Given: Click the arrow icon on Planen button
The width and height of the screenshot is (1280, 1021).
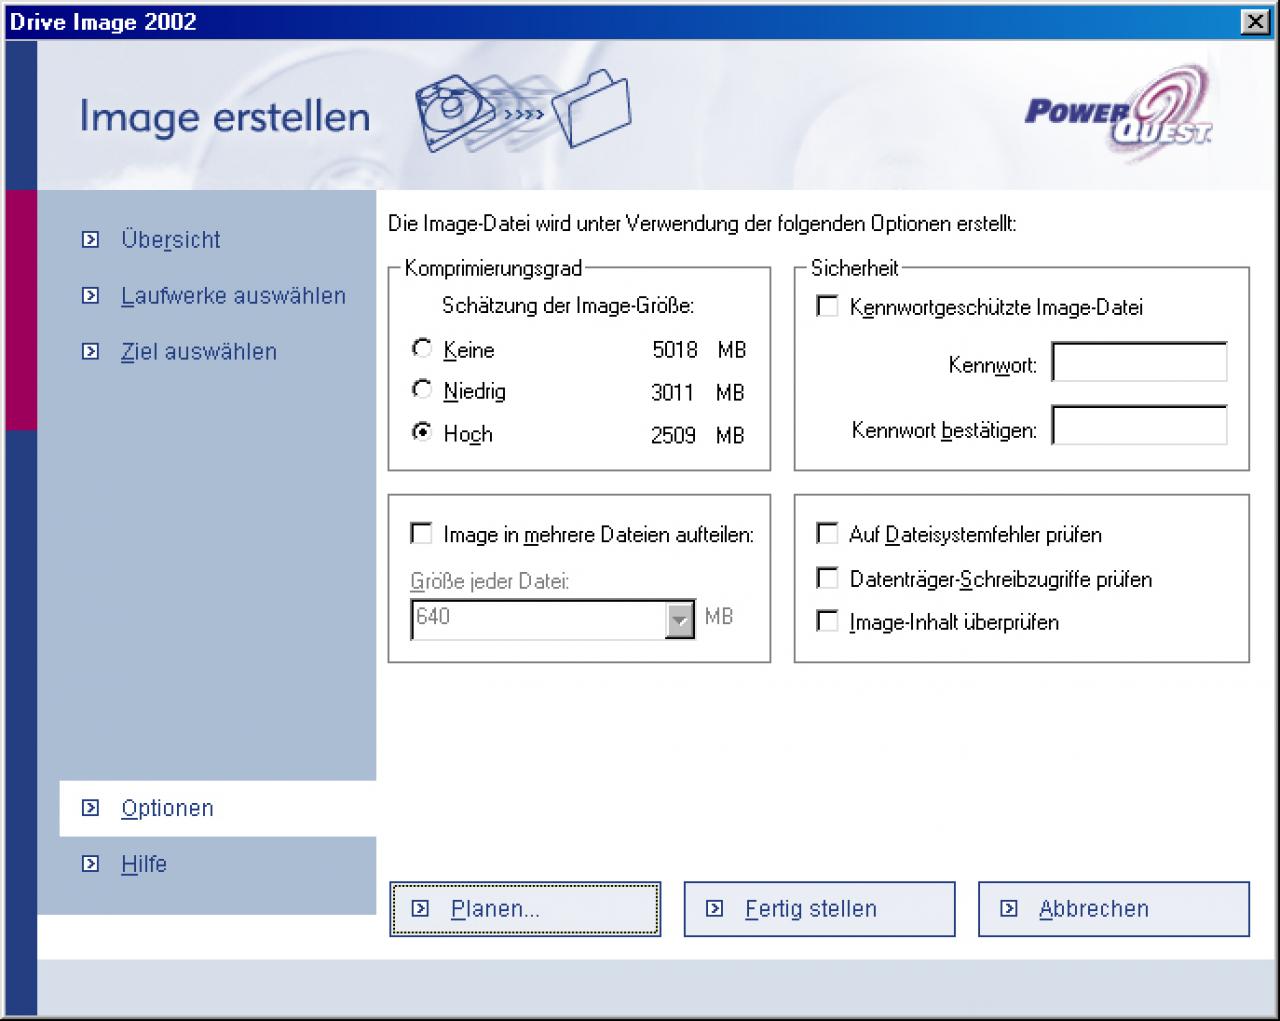Looking at the screenshot, I should (420, 909).
